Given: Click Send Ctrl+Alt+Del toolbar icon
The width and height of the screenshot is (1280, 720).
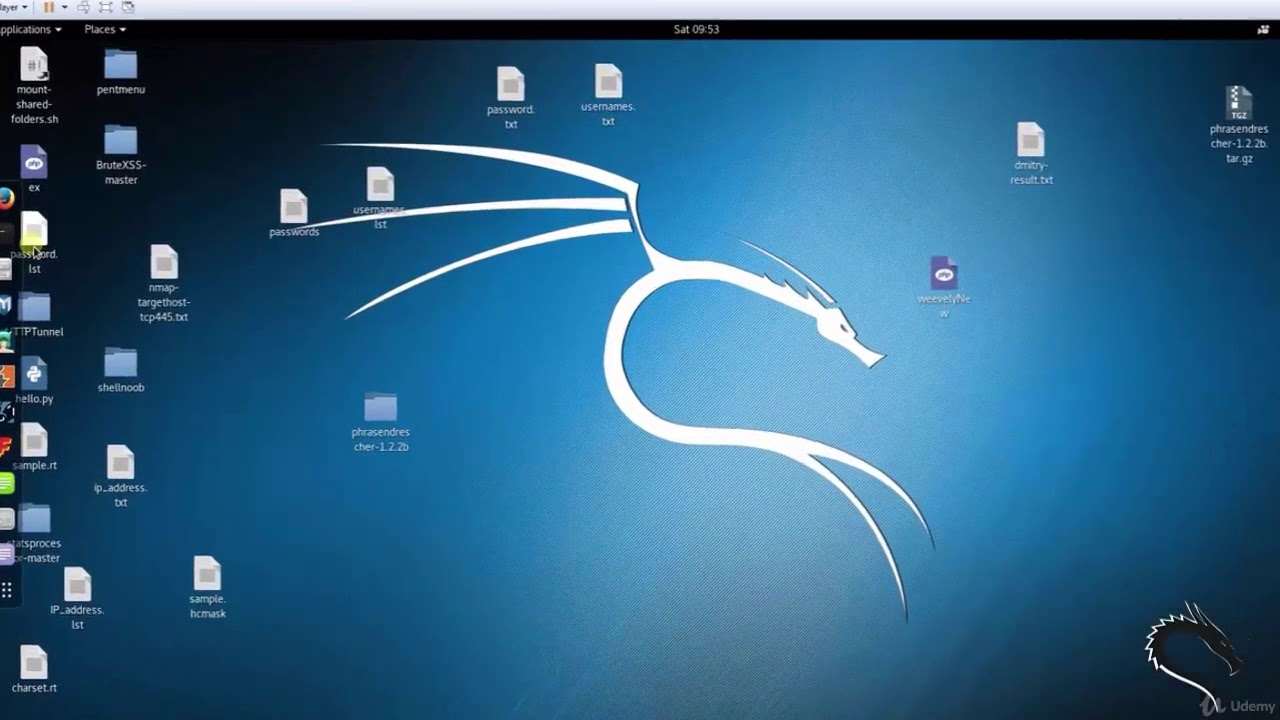Looking at the screenshot, I should (x=85, y=7).
